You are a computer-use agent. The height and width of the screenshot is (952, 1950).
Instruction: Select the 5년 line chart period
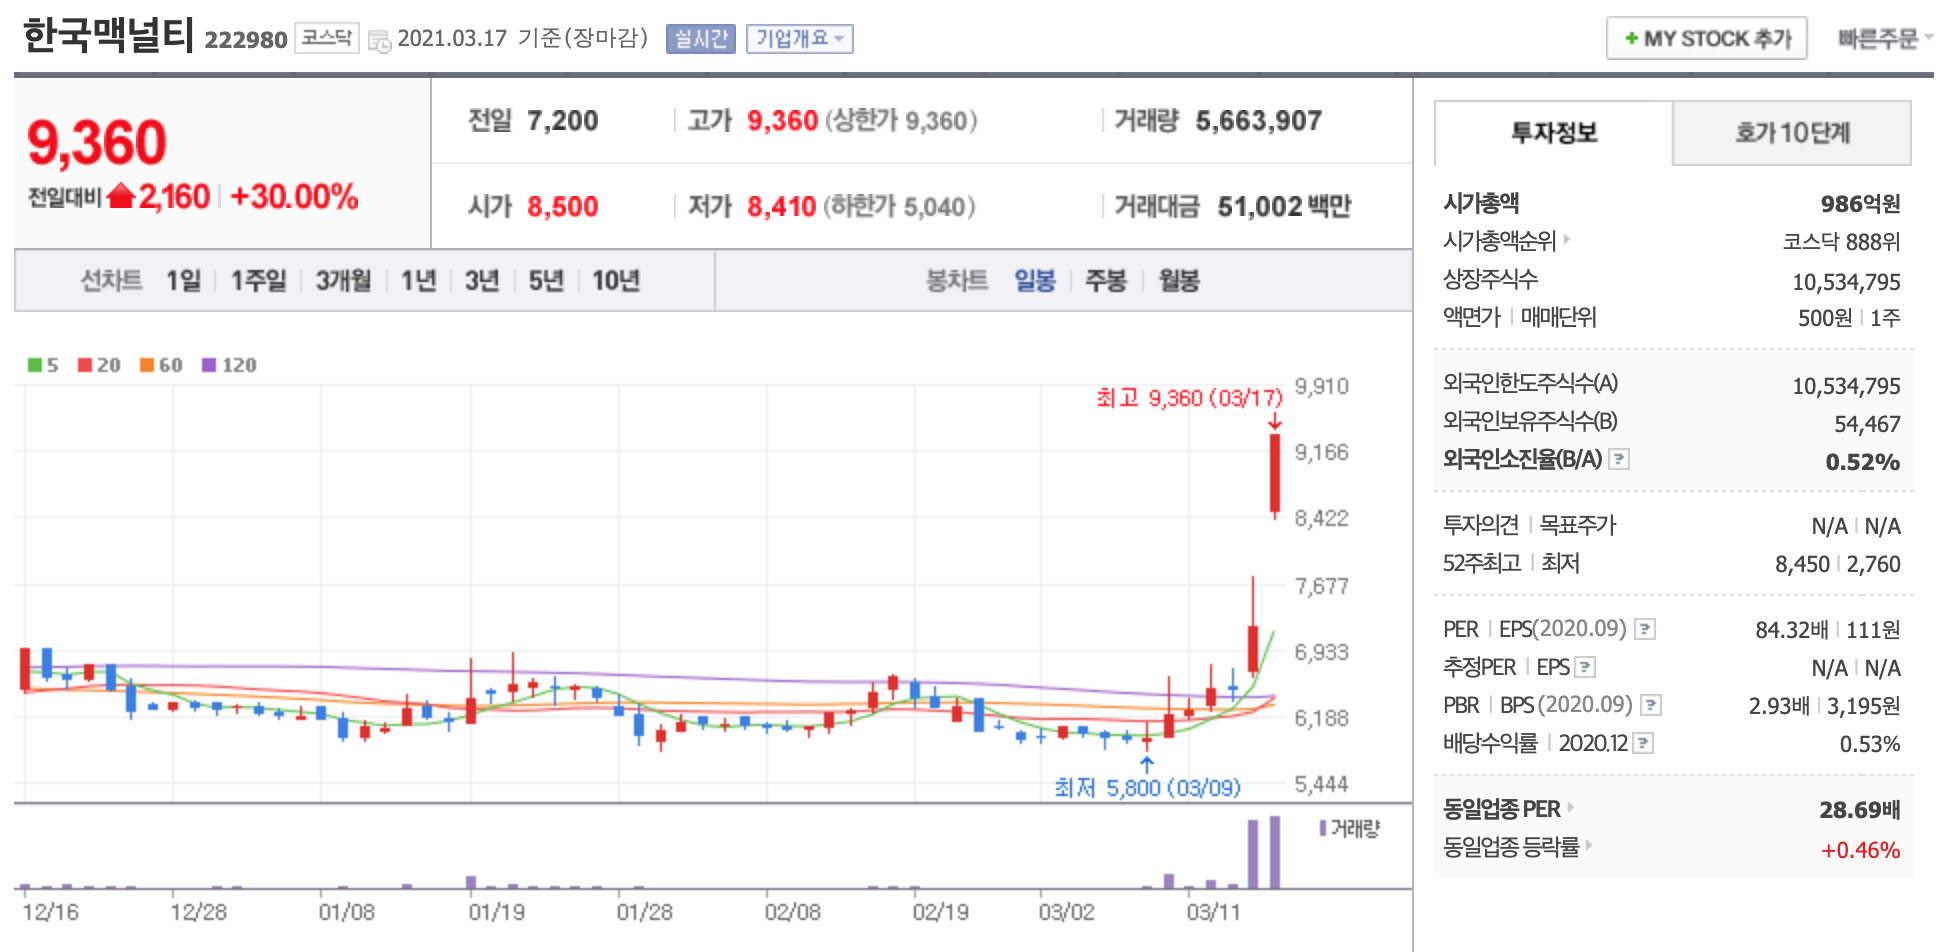(546, 281)
